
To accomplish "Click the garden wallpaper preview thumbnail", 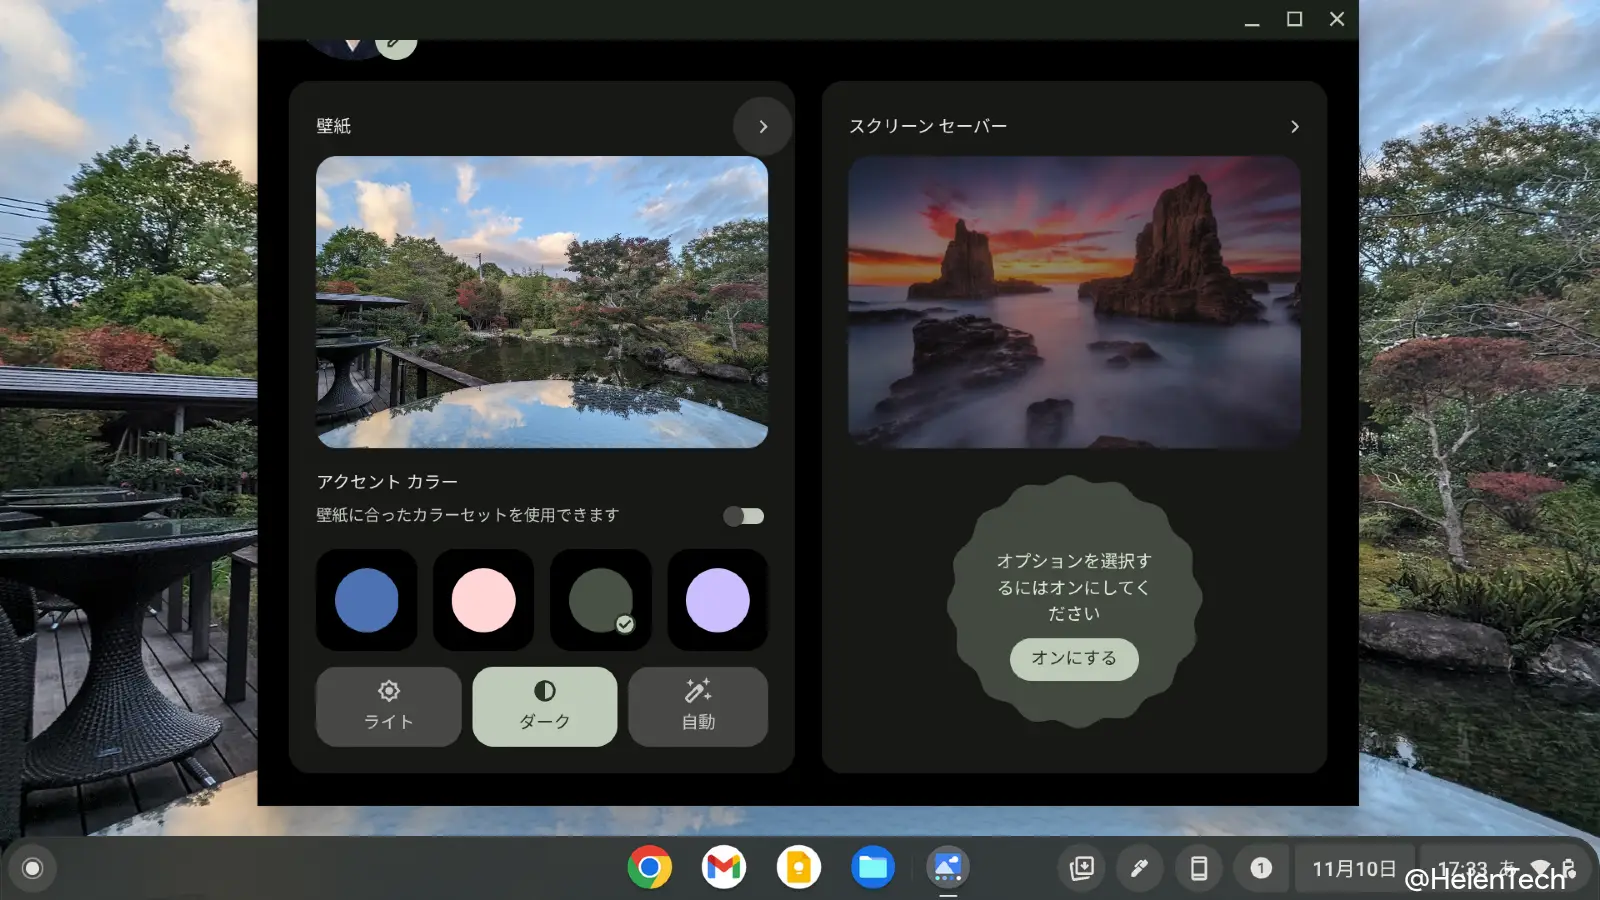I will [x=540, y=301].
